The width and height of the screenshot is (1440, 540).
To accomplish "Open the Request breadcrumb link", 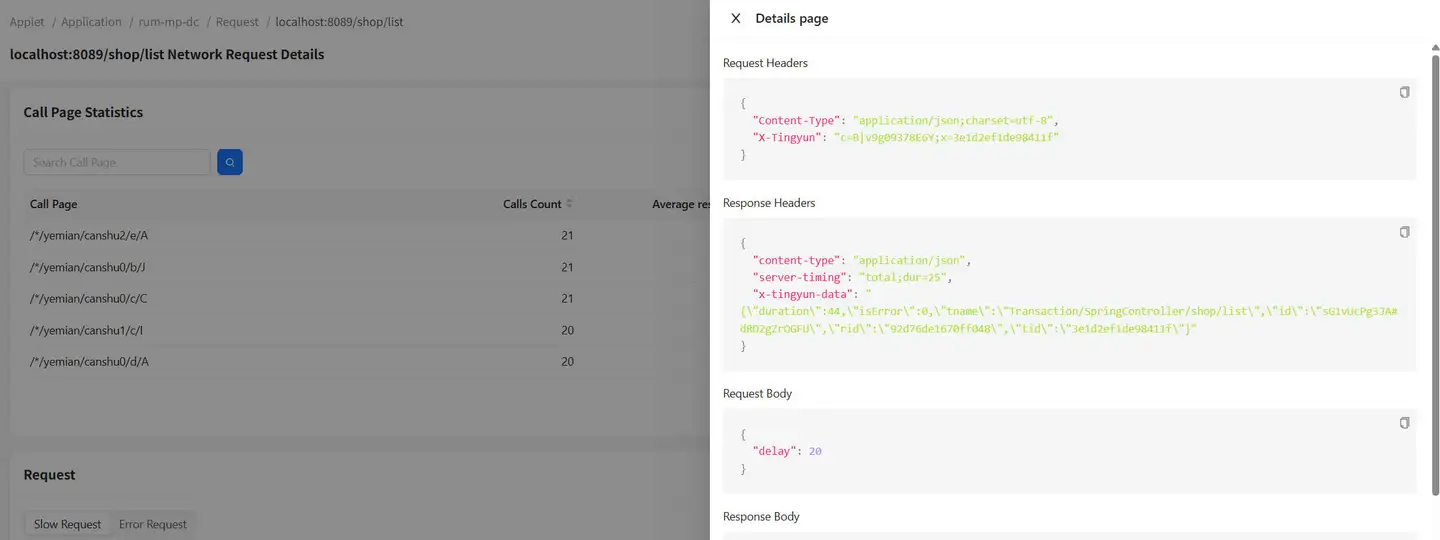I will 237,22.
